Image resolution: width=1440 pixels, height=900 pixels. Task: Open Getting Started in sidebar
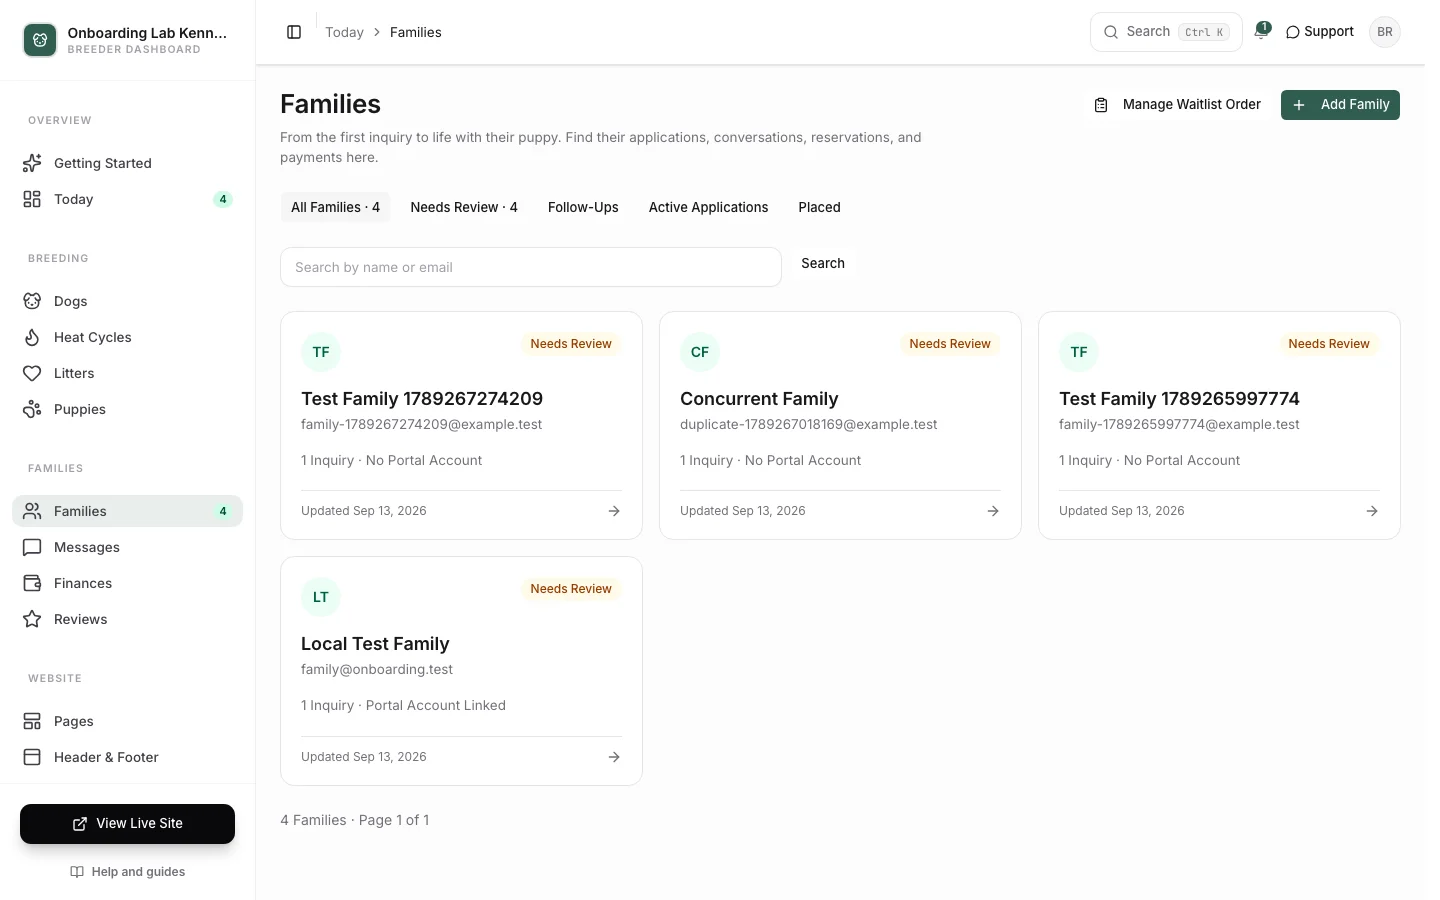[127, 163]
